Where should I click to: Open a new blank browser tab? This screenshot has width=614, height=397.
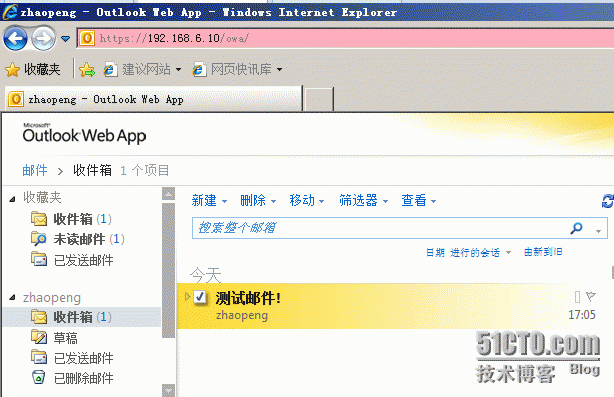point(319,99)
